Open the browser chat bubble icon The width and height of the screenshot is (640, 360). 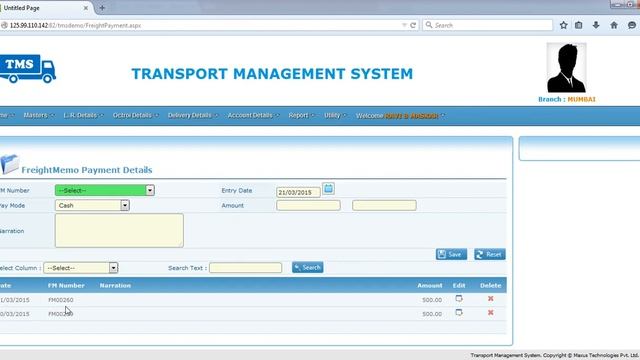[632, 25]
